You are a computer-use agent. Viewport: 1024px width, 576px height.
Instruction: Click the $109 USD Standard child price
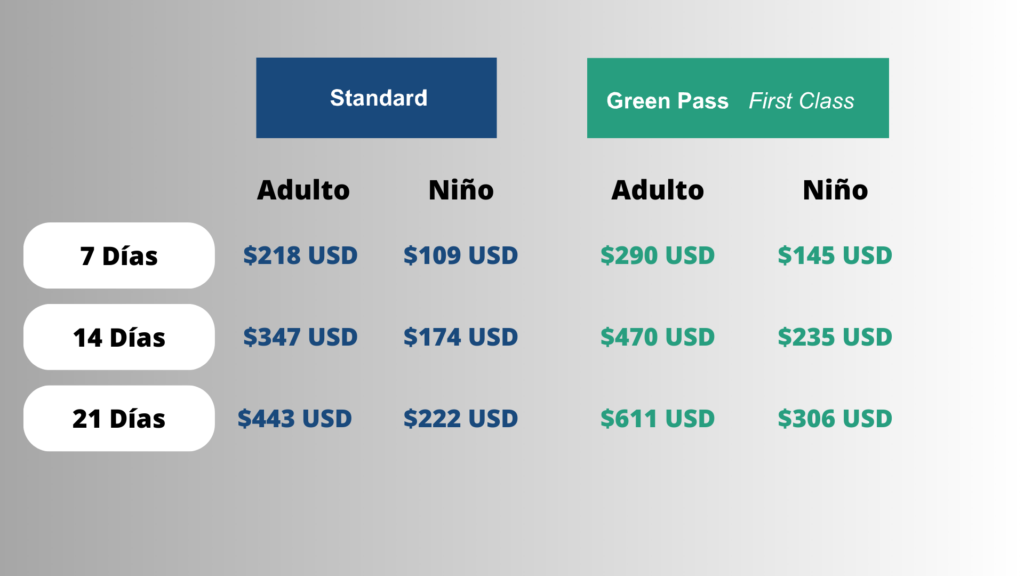tap(461, 256)
